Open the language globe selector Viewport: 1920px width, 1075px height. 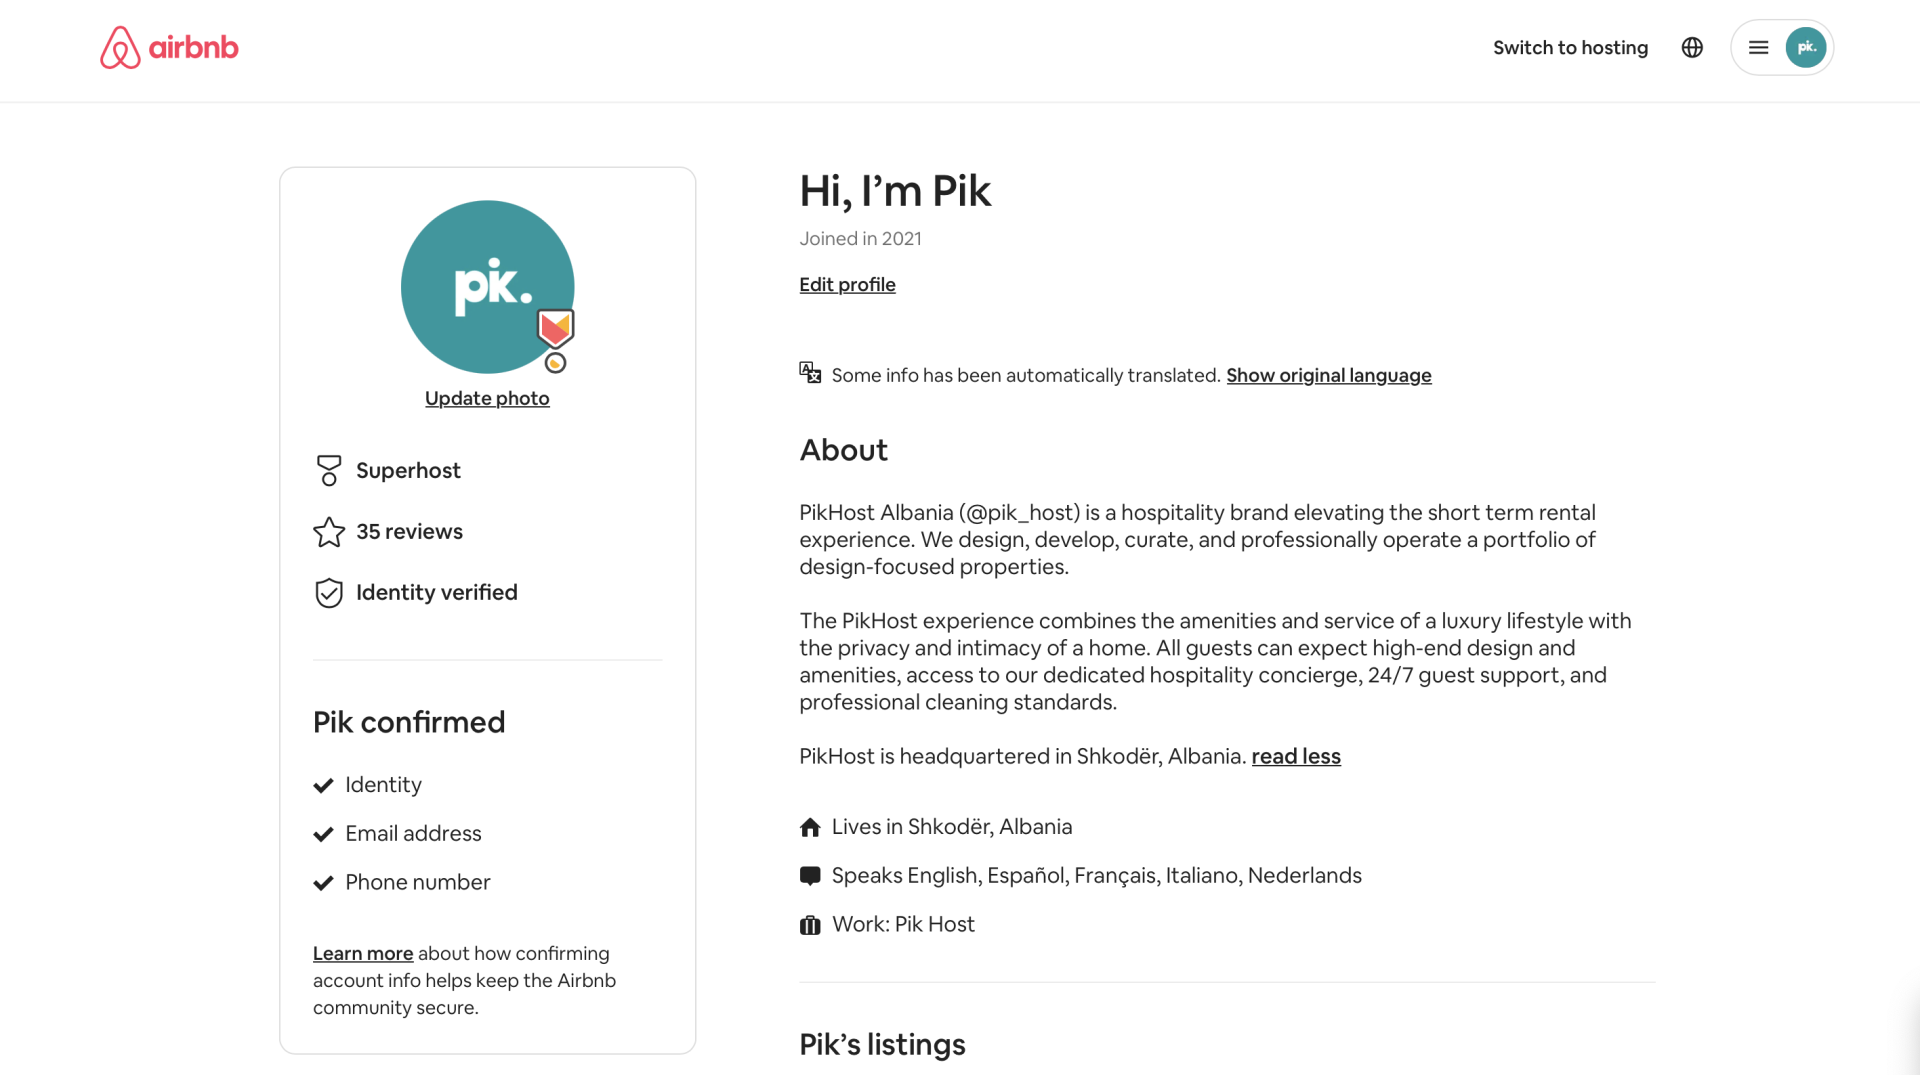click(x=1692, y=48)
